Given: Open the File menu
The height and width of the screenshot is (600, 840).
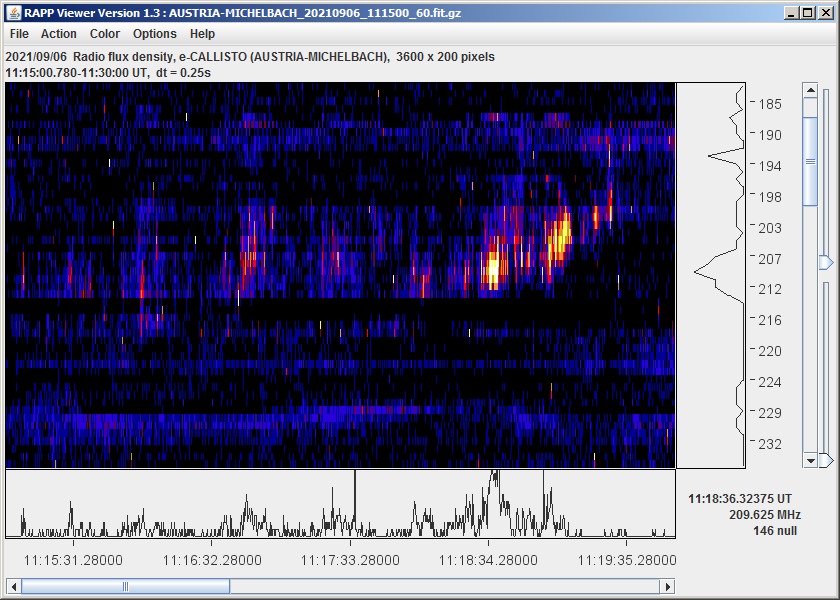Looking at the screenshot, I should pos(19,34).
